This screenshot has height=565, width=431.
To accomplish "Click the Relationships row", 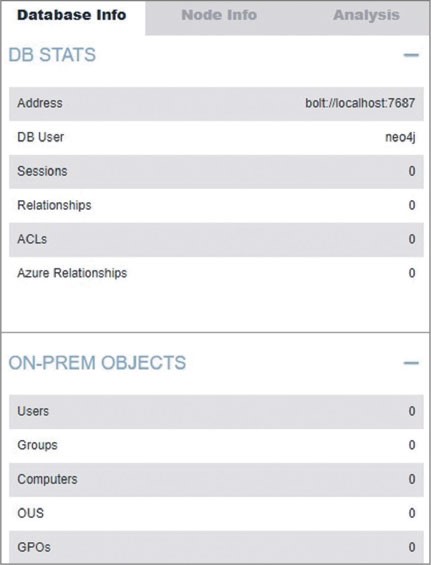I will 216,205.
